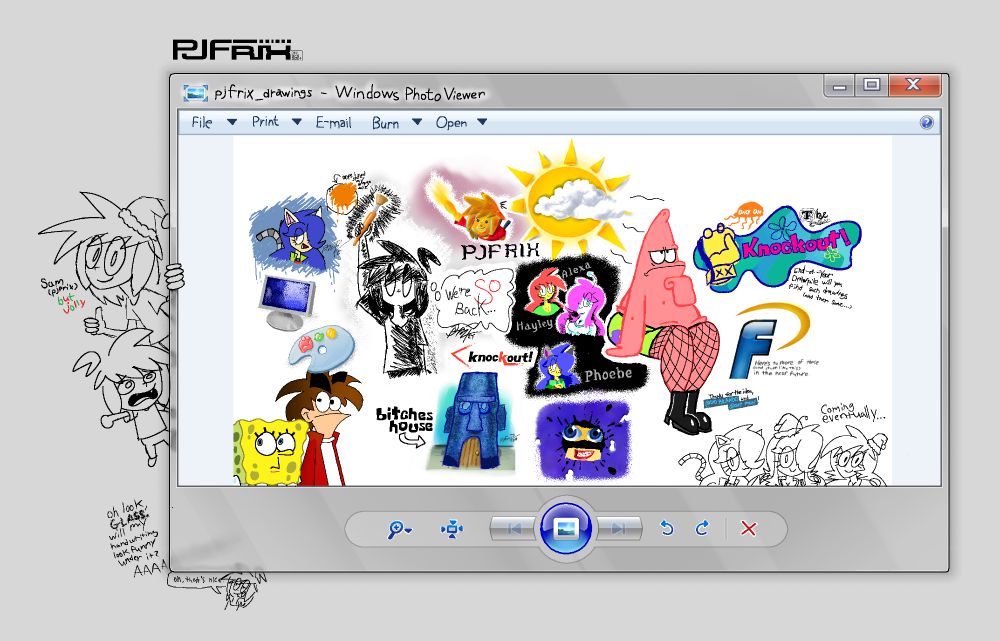Expand the Open dropdown arrow
Image resolution: width=1000 pixels, height=641 pixels.
(x=482, y=121)
